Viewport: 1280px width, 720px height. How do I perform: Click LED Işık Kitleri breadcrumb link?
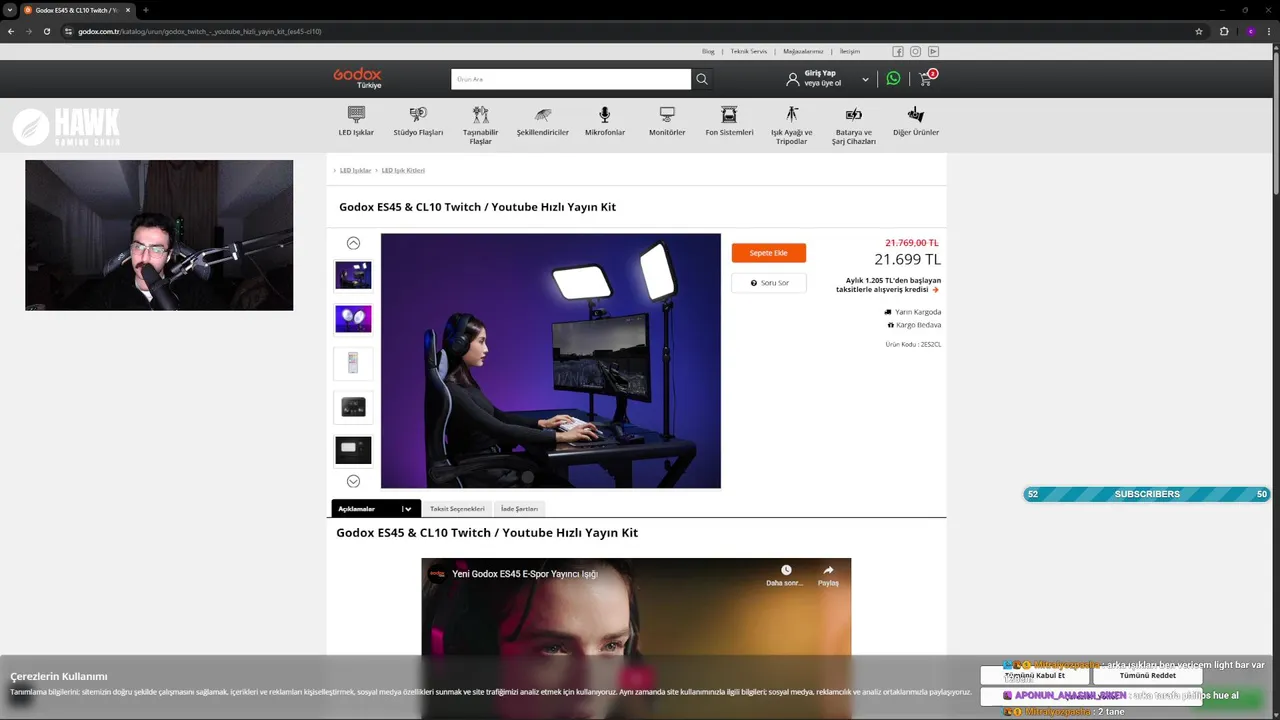403,170
